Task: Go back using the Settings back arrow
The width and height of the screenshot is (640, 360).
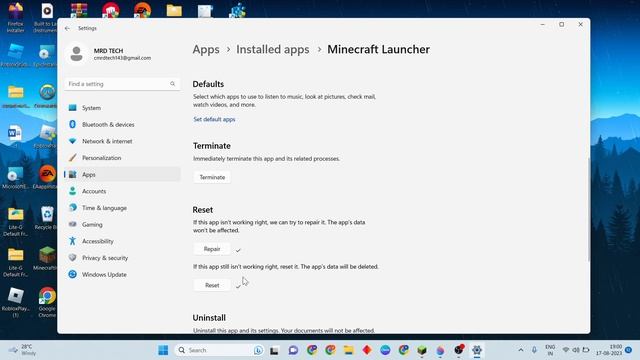Action: 67,28
